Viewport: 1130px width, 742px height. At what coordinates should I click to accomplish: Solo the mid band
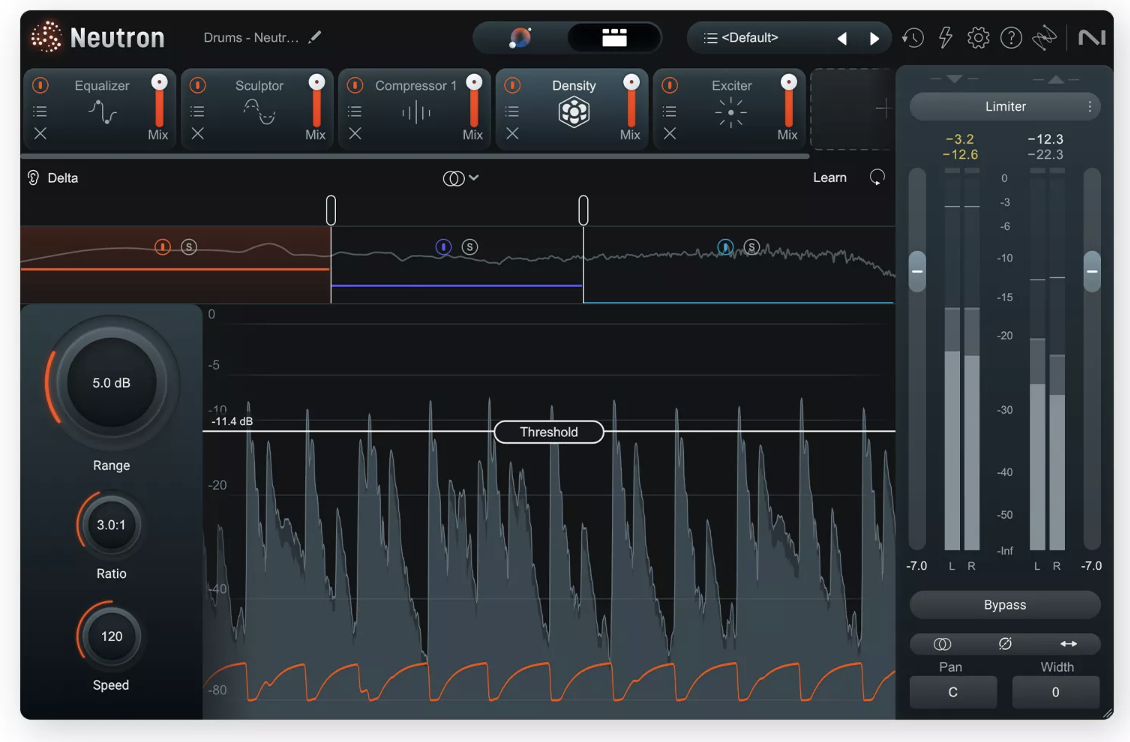(470, 247)
